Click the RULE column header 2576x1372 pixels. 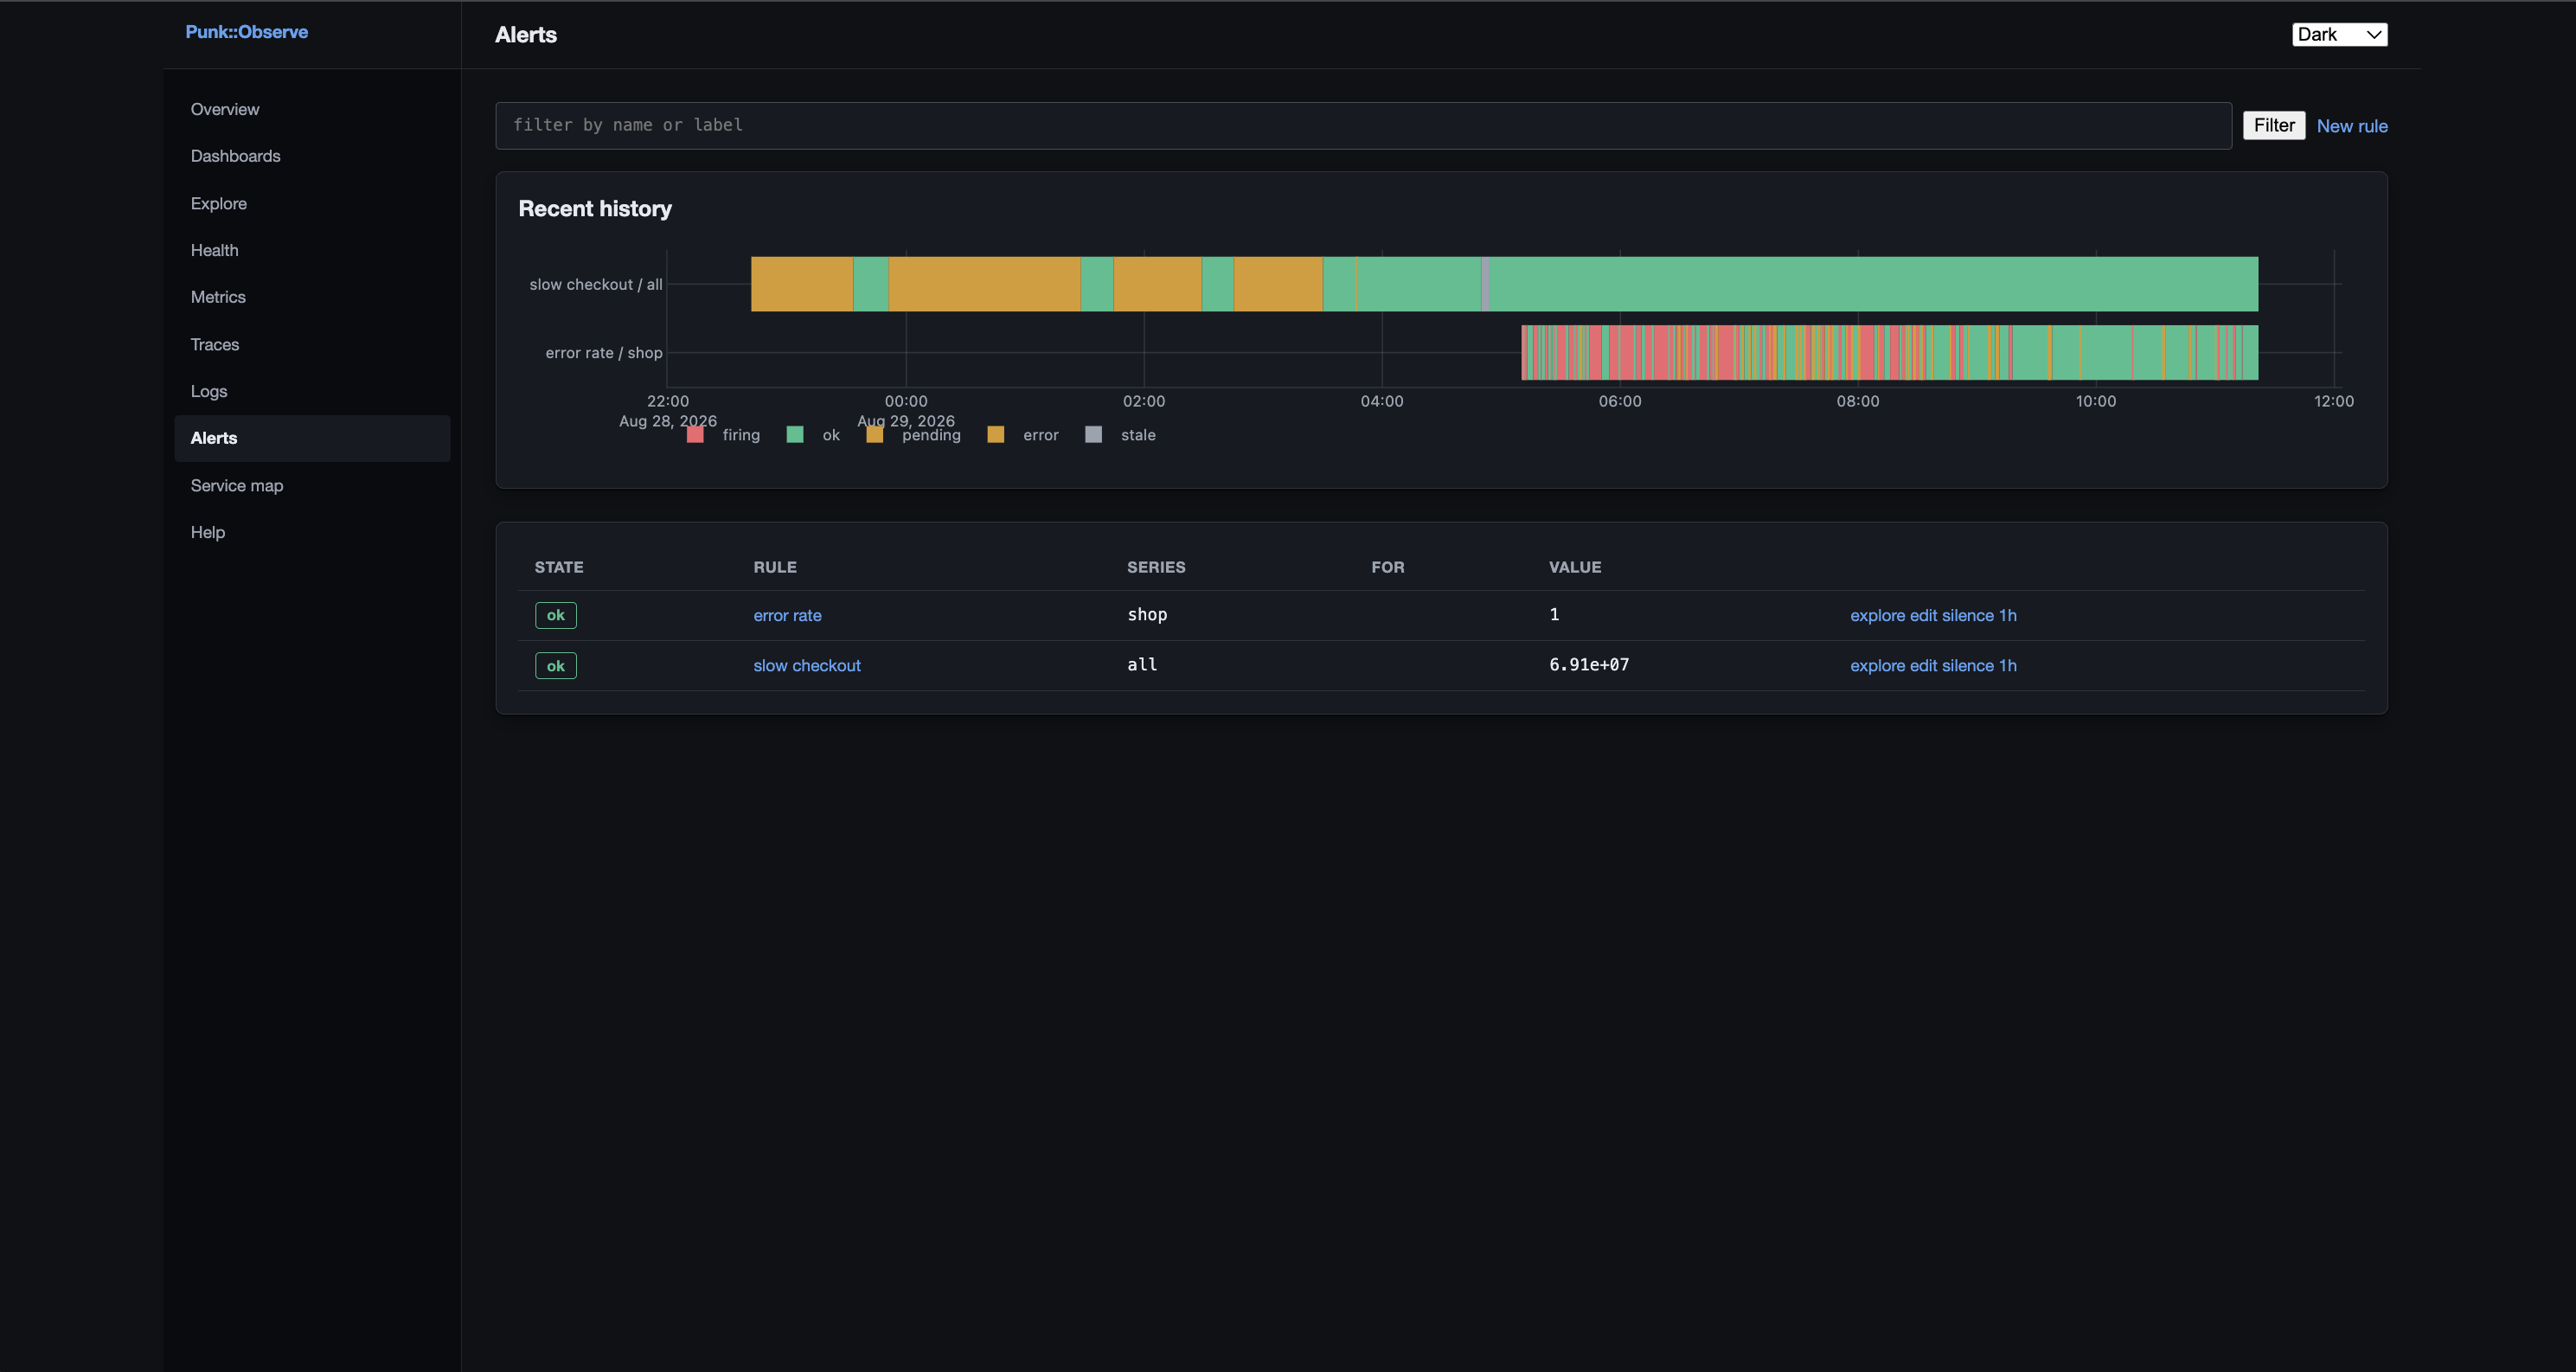pos(775,567)
